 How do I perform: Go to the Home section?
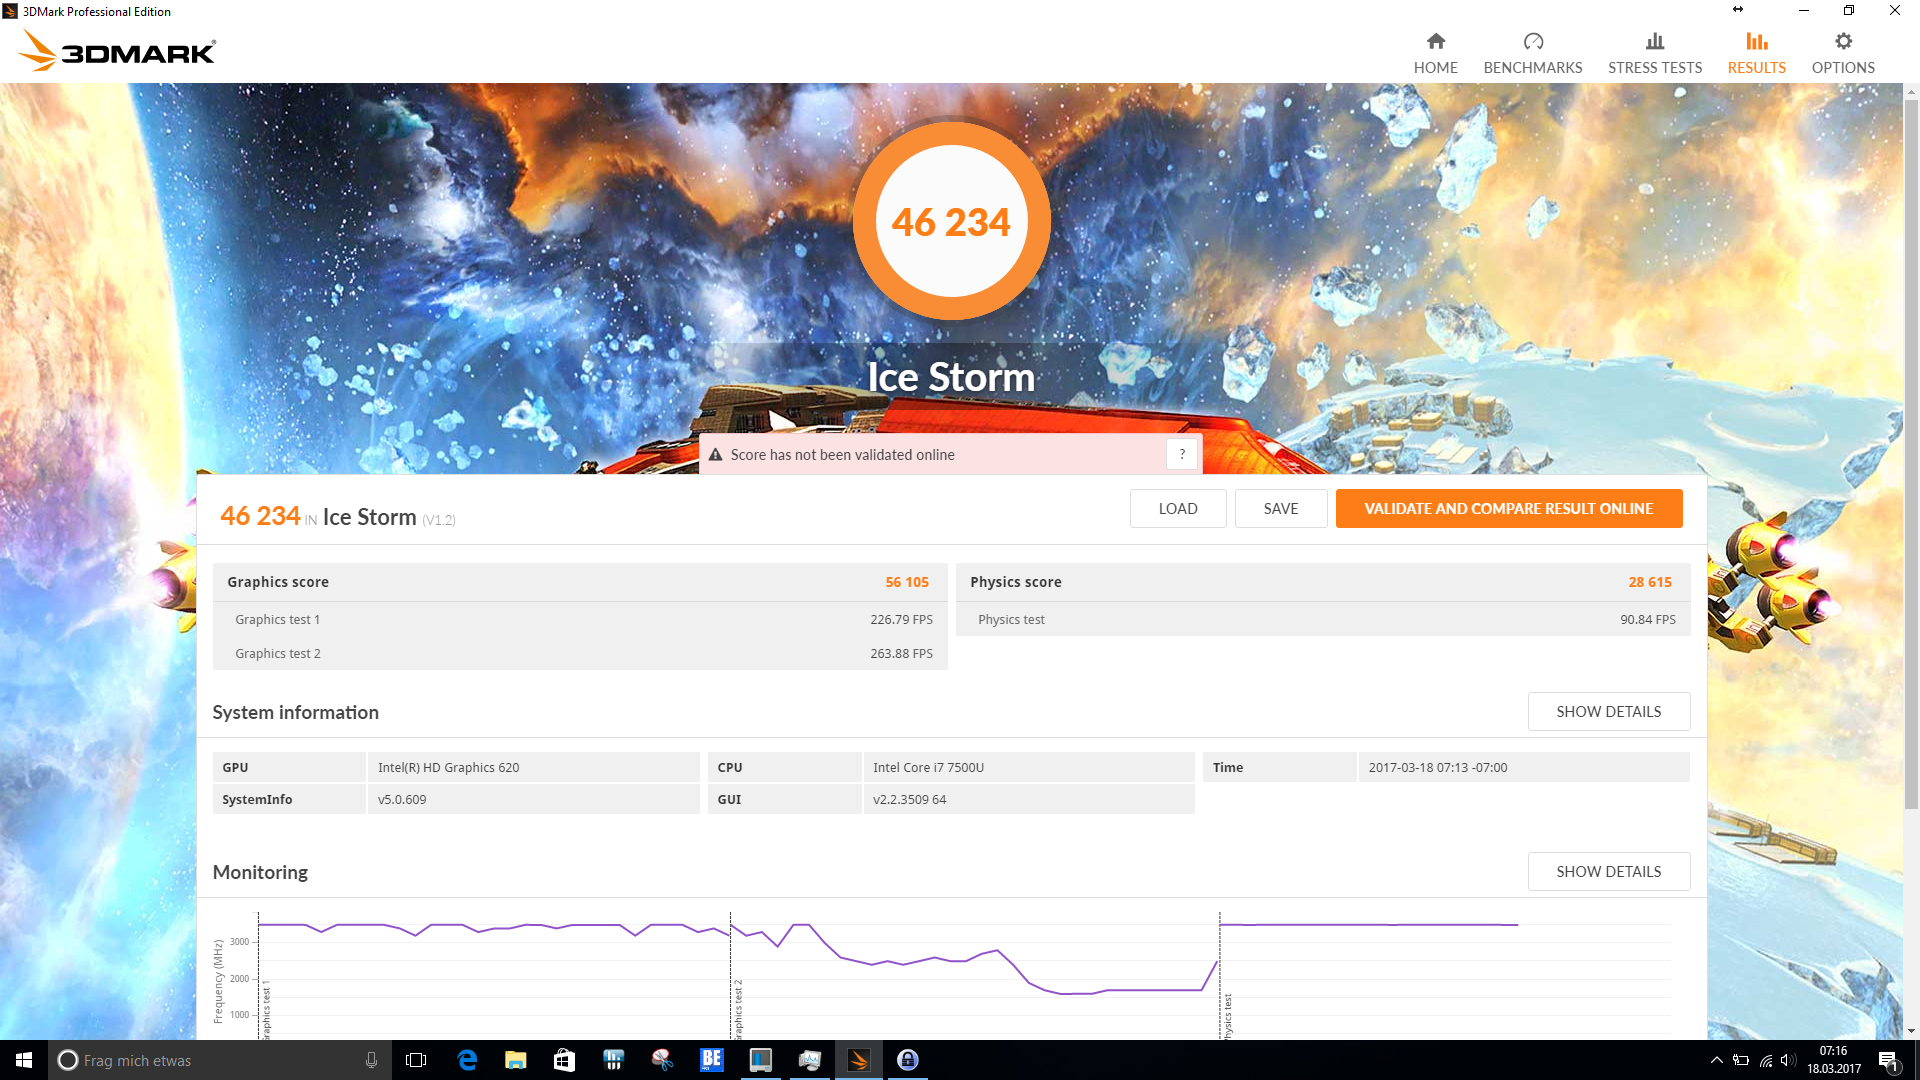click(1435, 53)
